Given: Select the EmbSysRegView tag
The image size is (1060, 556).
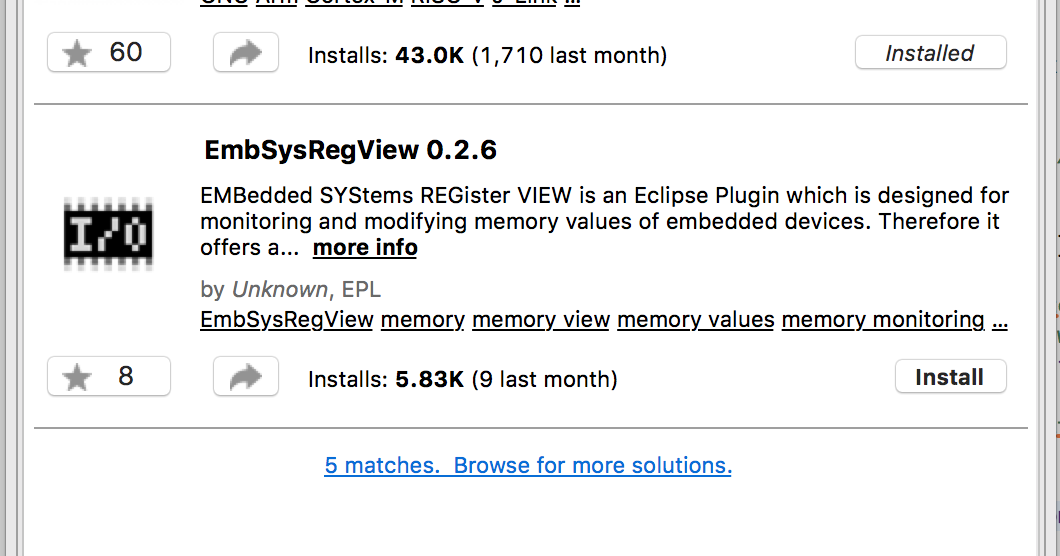Looking at the screenshot, I should [287, 319].
